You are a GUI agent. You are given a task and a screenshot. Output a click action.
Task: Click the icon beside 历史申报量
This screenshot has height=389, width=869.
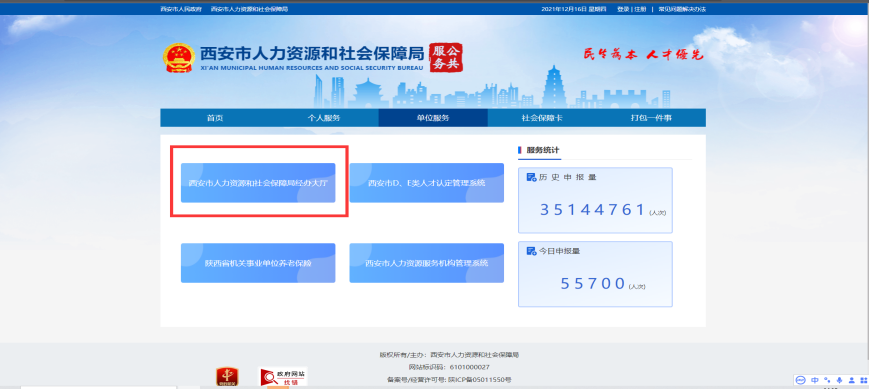coord(531,178)
